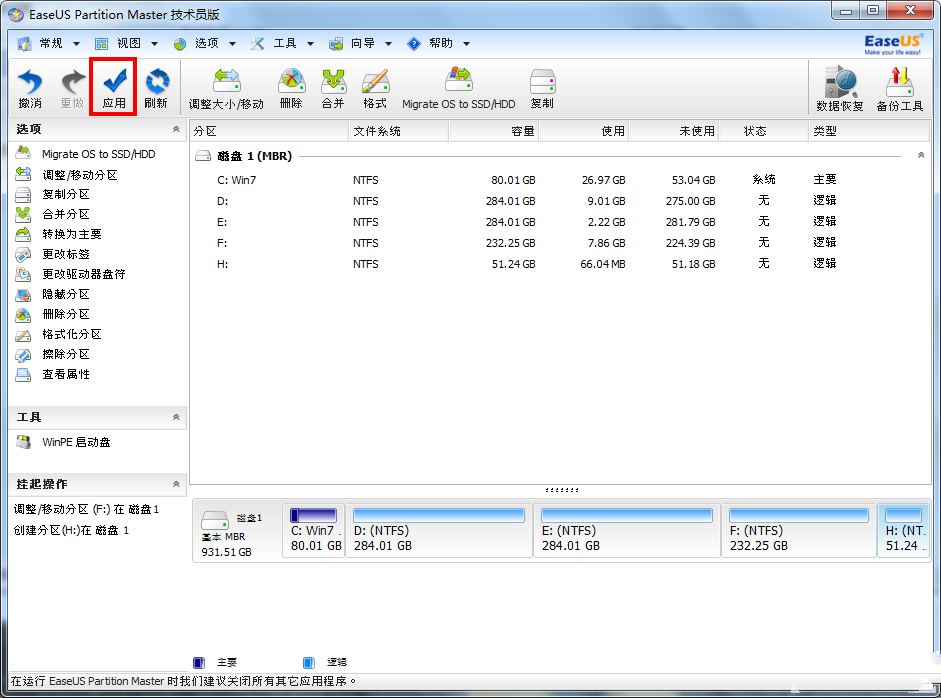This screenshot has width=941, height=698.
Task: Choose 转换为主要 in options sidebar
Action: 59,234
